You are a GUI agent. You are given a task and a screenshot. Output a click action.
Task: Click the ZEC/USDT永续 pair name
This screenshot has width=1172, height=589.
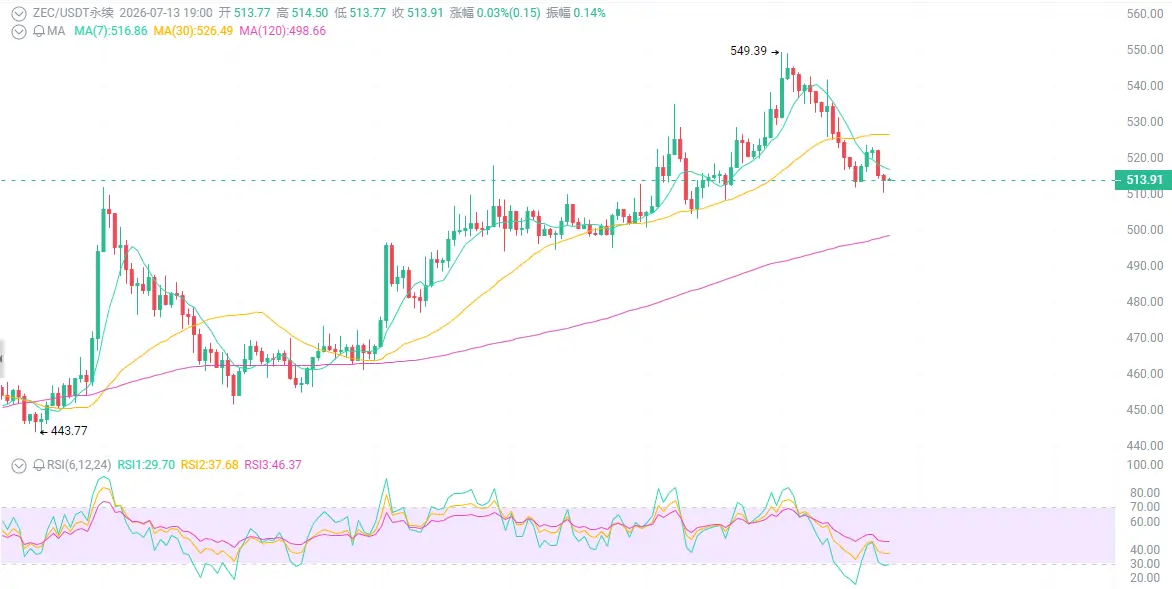[71, 13]
